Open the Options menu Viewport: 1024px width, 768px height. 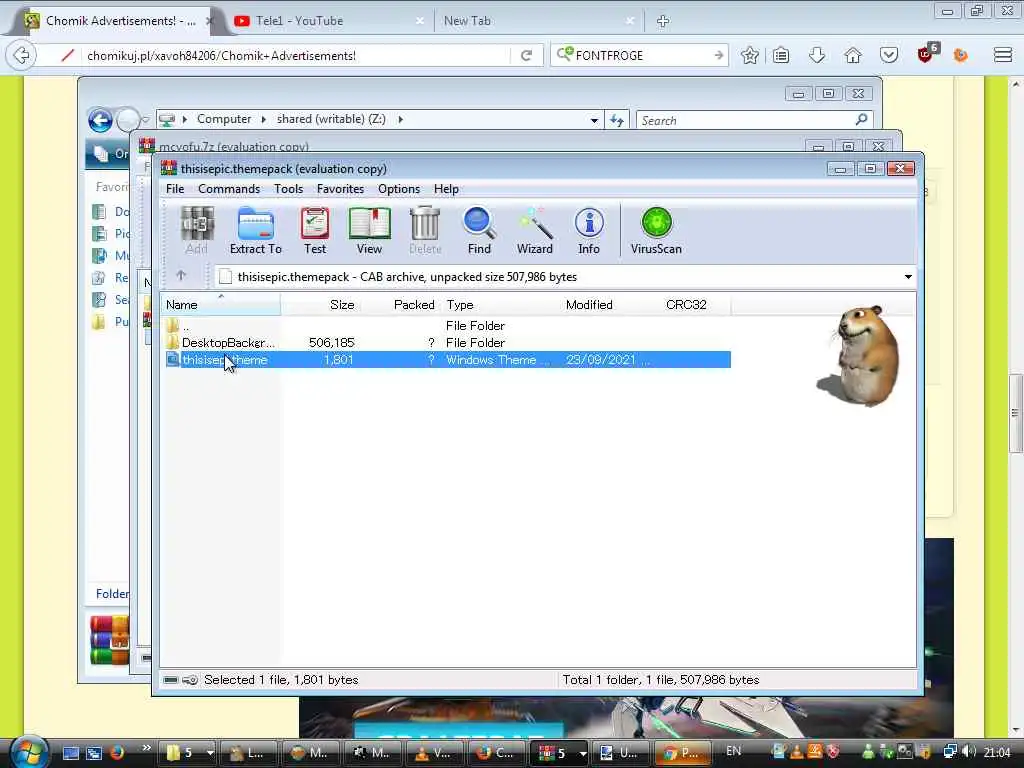pos(399,189)
